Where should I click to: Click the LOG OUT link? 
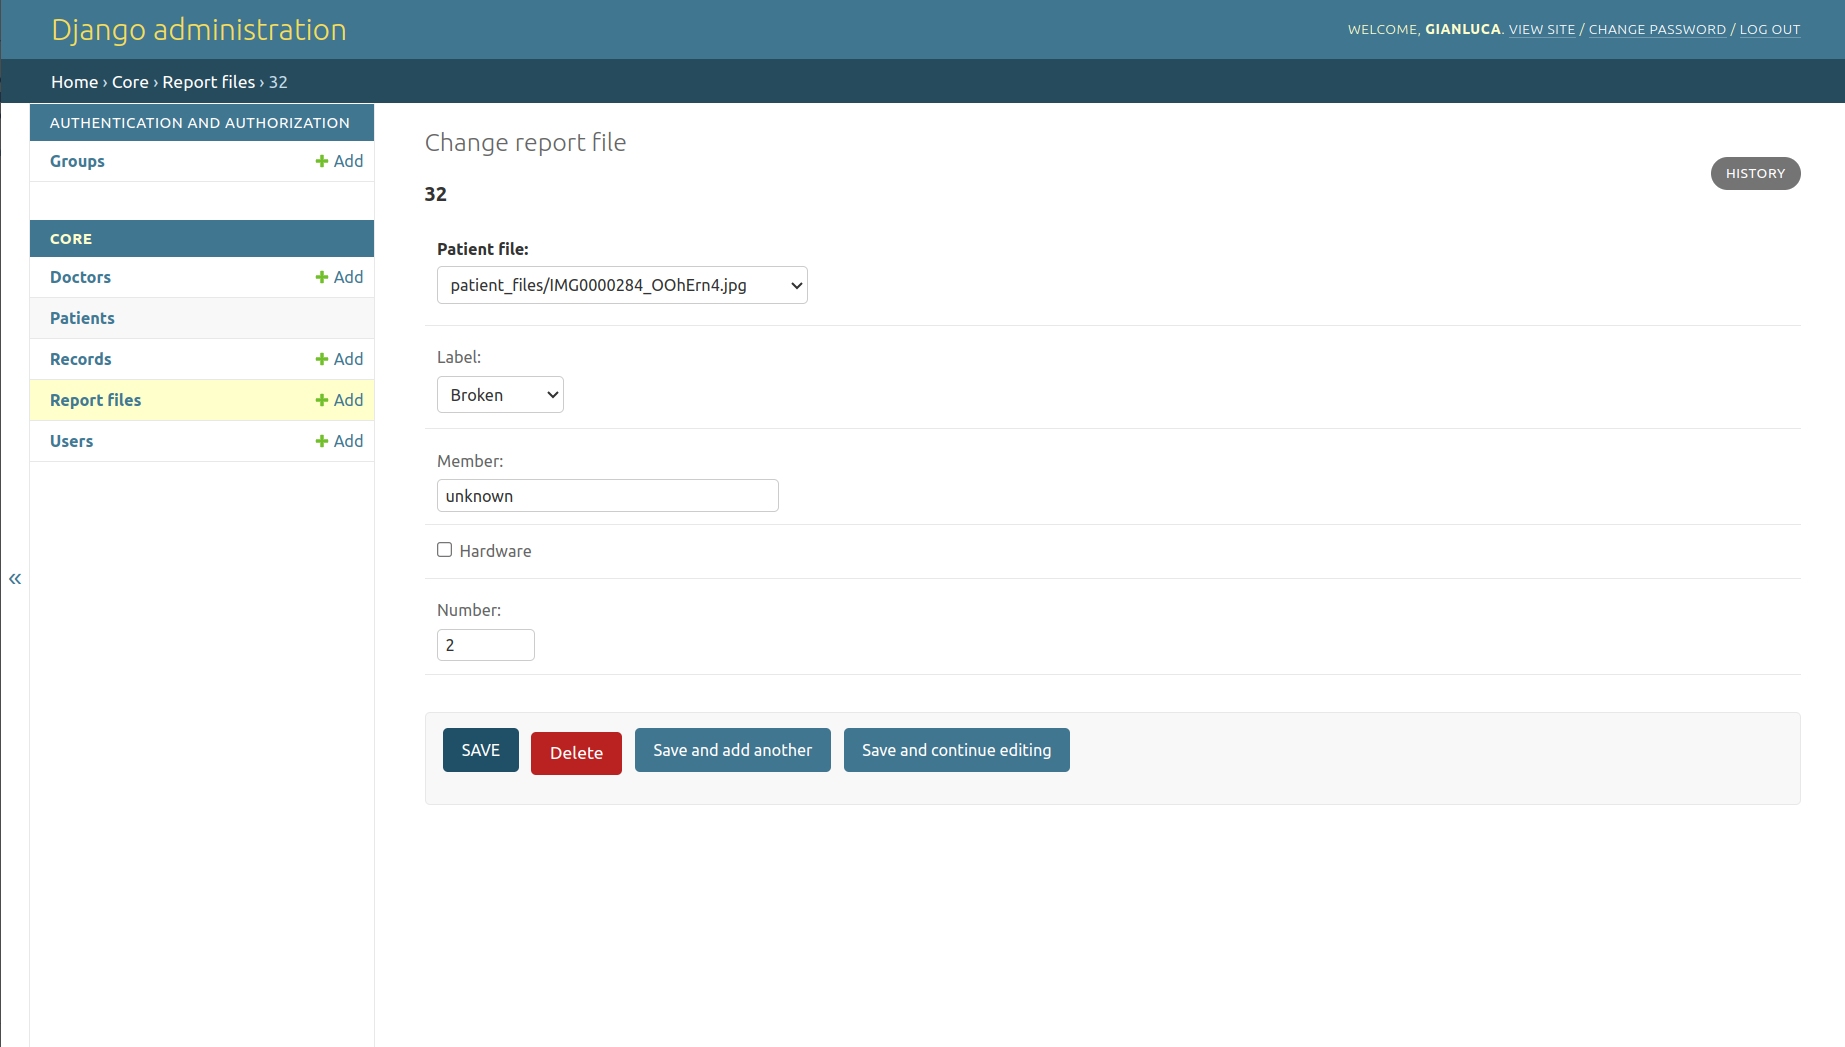coord(1770,30)
